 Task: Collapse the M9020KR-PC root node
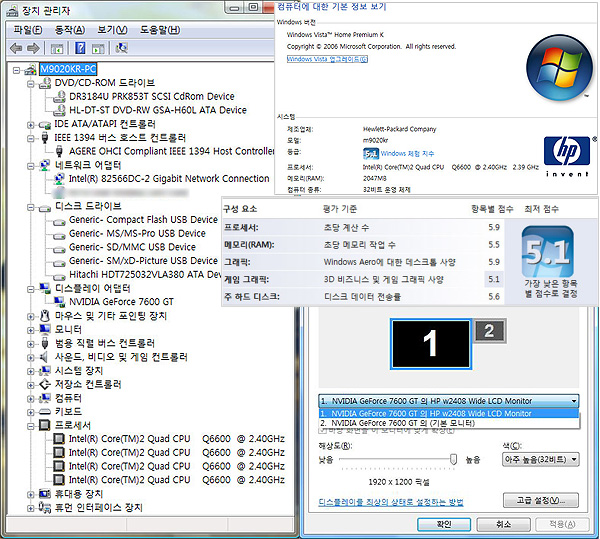[16, 70]
